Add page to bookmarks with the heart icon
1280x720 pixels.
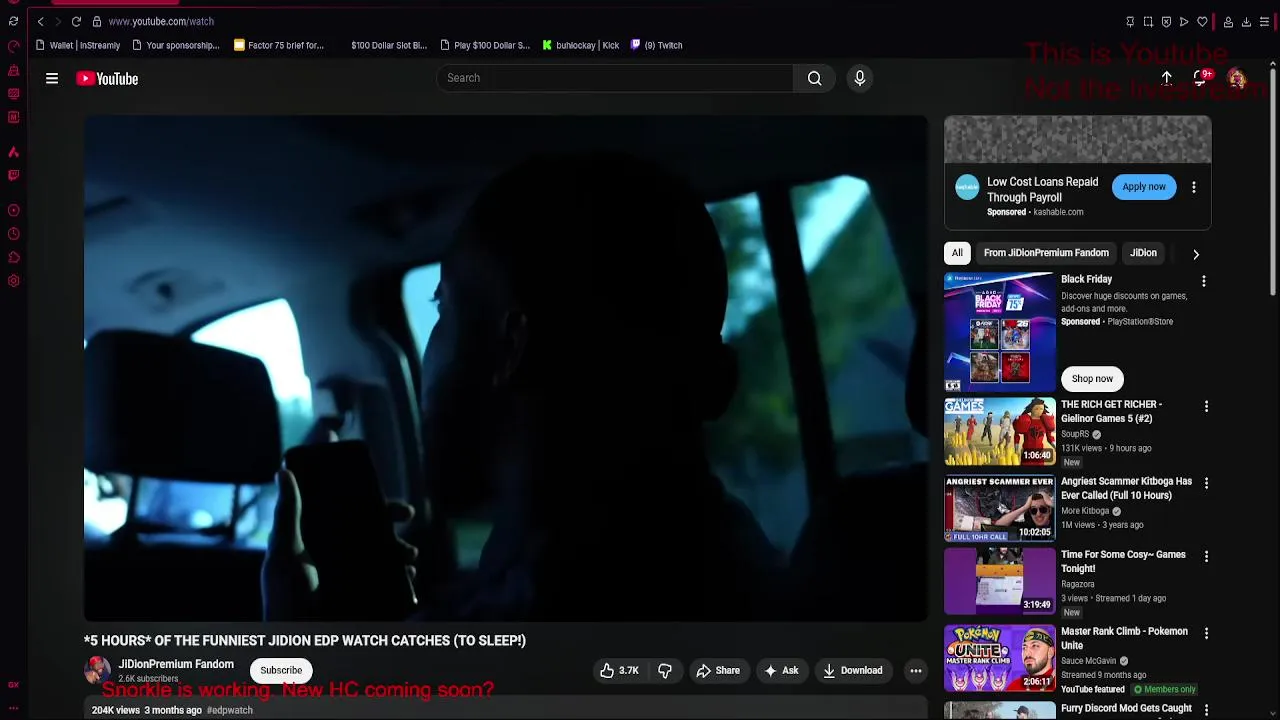click(1202, 21)
